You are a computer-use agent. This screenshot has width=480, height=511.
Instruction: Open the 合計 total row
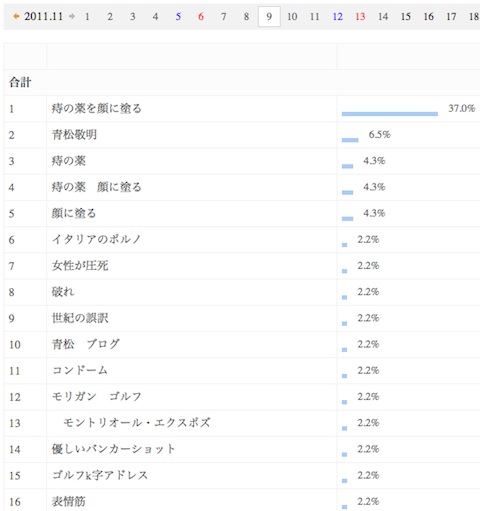[242, 82]
